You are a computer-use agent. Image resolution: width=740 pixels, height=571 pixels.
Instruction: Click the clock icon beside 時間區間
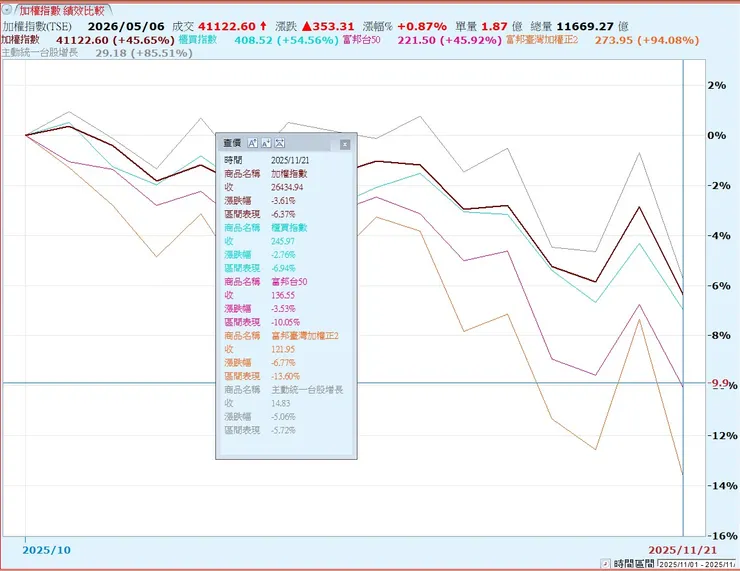[x=605, y=563]
